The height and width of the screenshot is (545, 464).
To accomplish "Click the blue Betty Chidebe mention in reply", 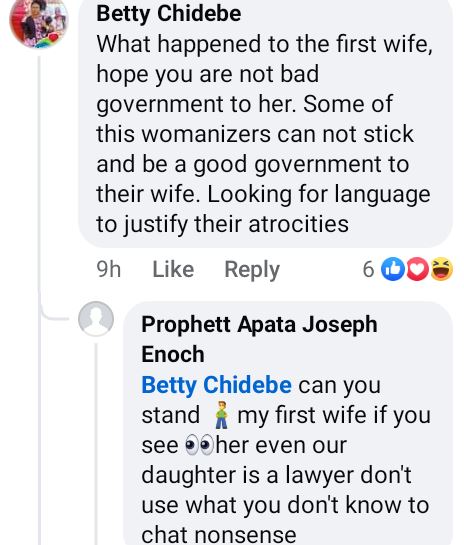I will (216, 385).
